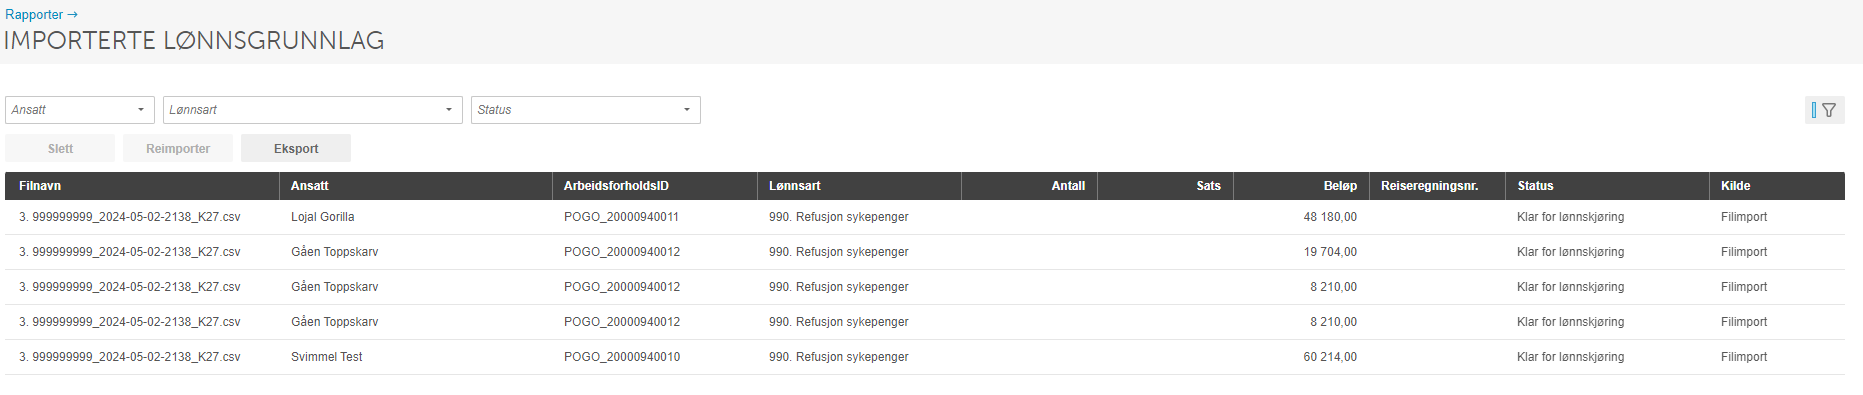Go back via Rapporter breadcrumb link
The image size is (1863, 395).
[x=41, y=15]
